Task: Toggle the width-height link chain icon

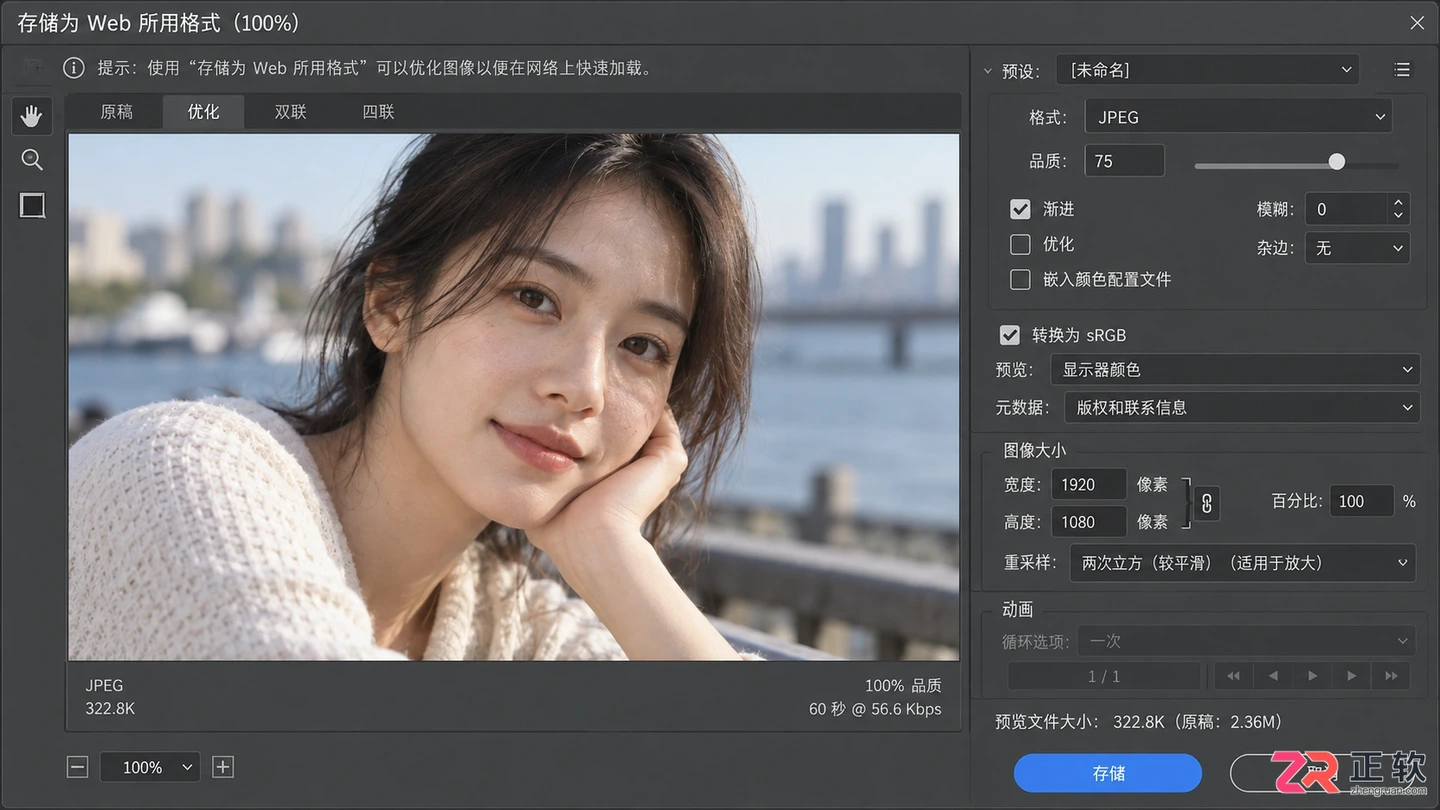Action: pos(1207,503)
